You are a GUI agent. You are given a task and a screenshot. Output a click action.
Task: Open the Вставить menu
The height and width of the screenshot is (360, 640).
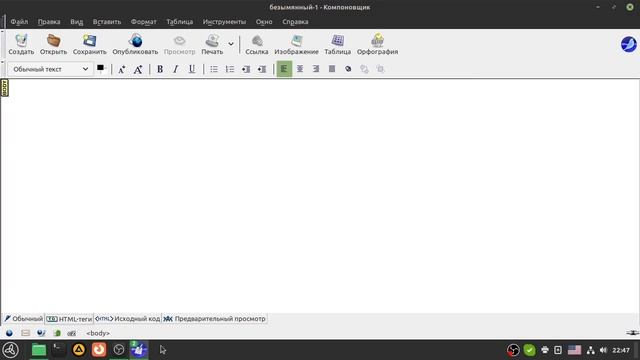(107, 22)
